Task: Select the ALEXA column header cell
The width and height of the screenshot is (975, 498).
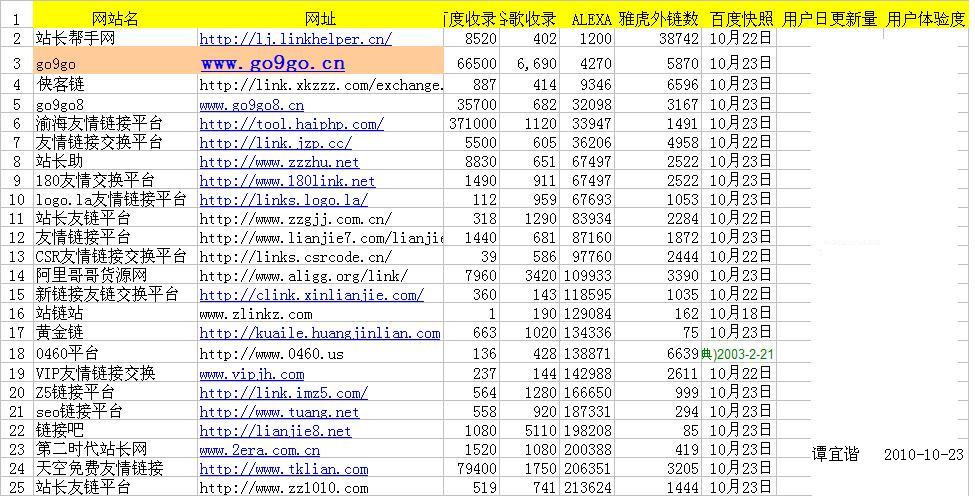Action: 591,18
